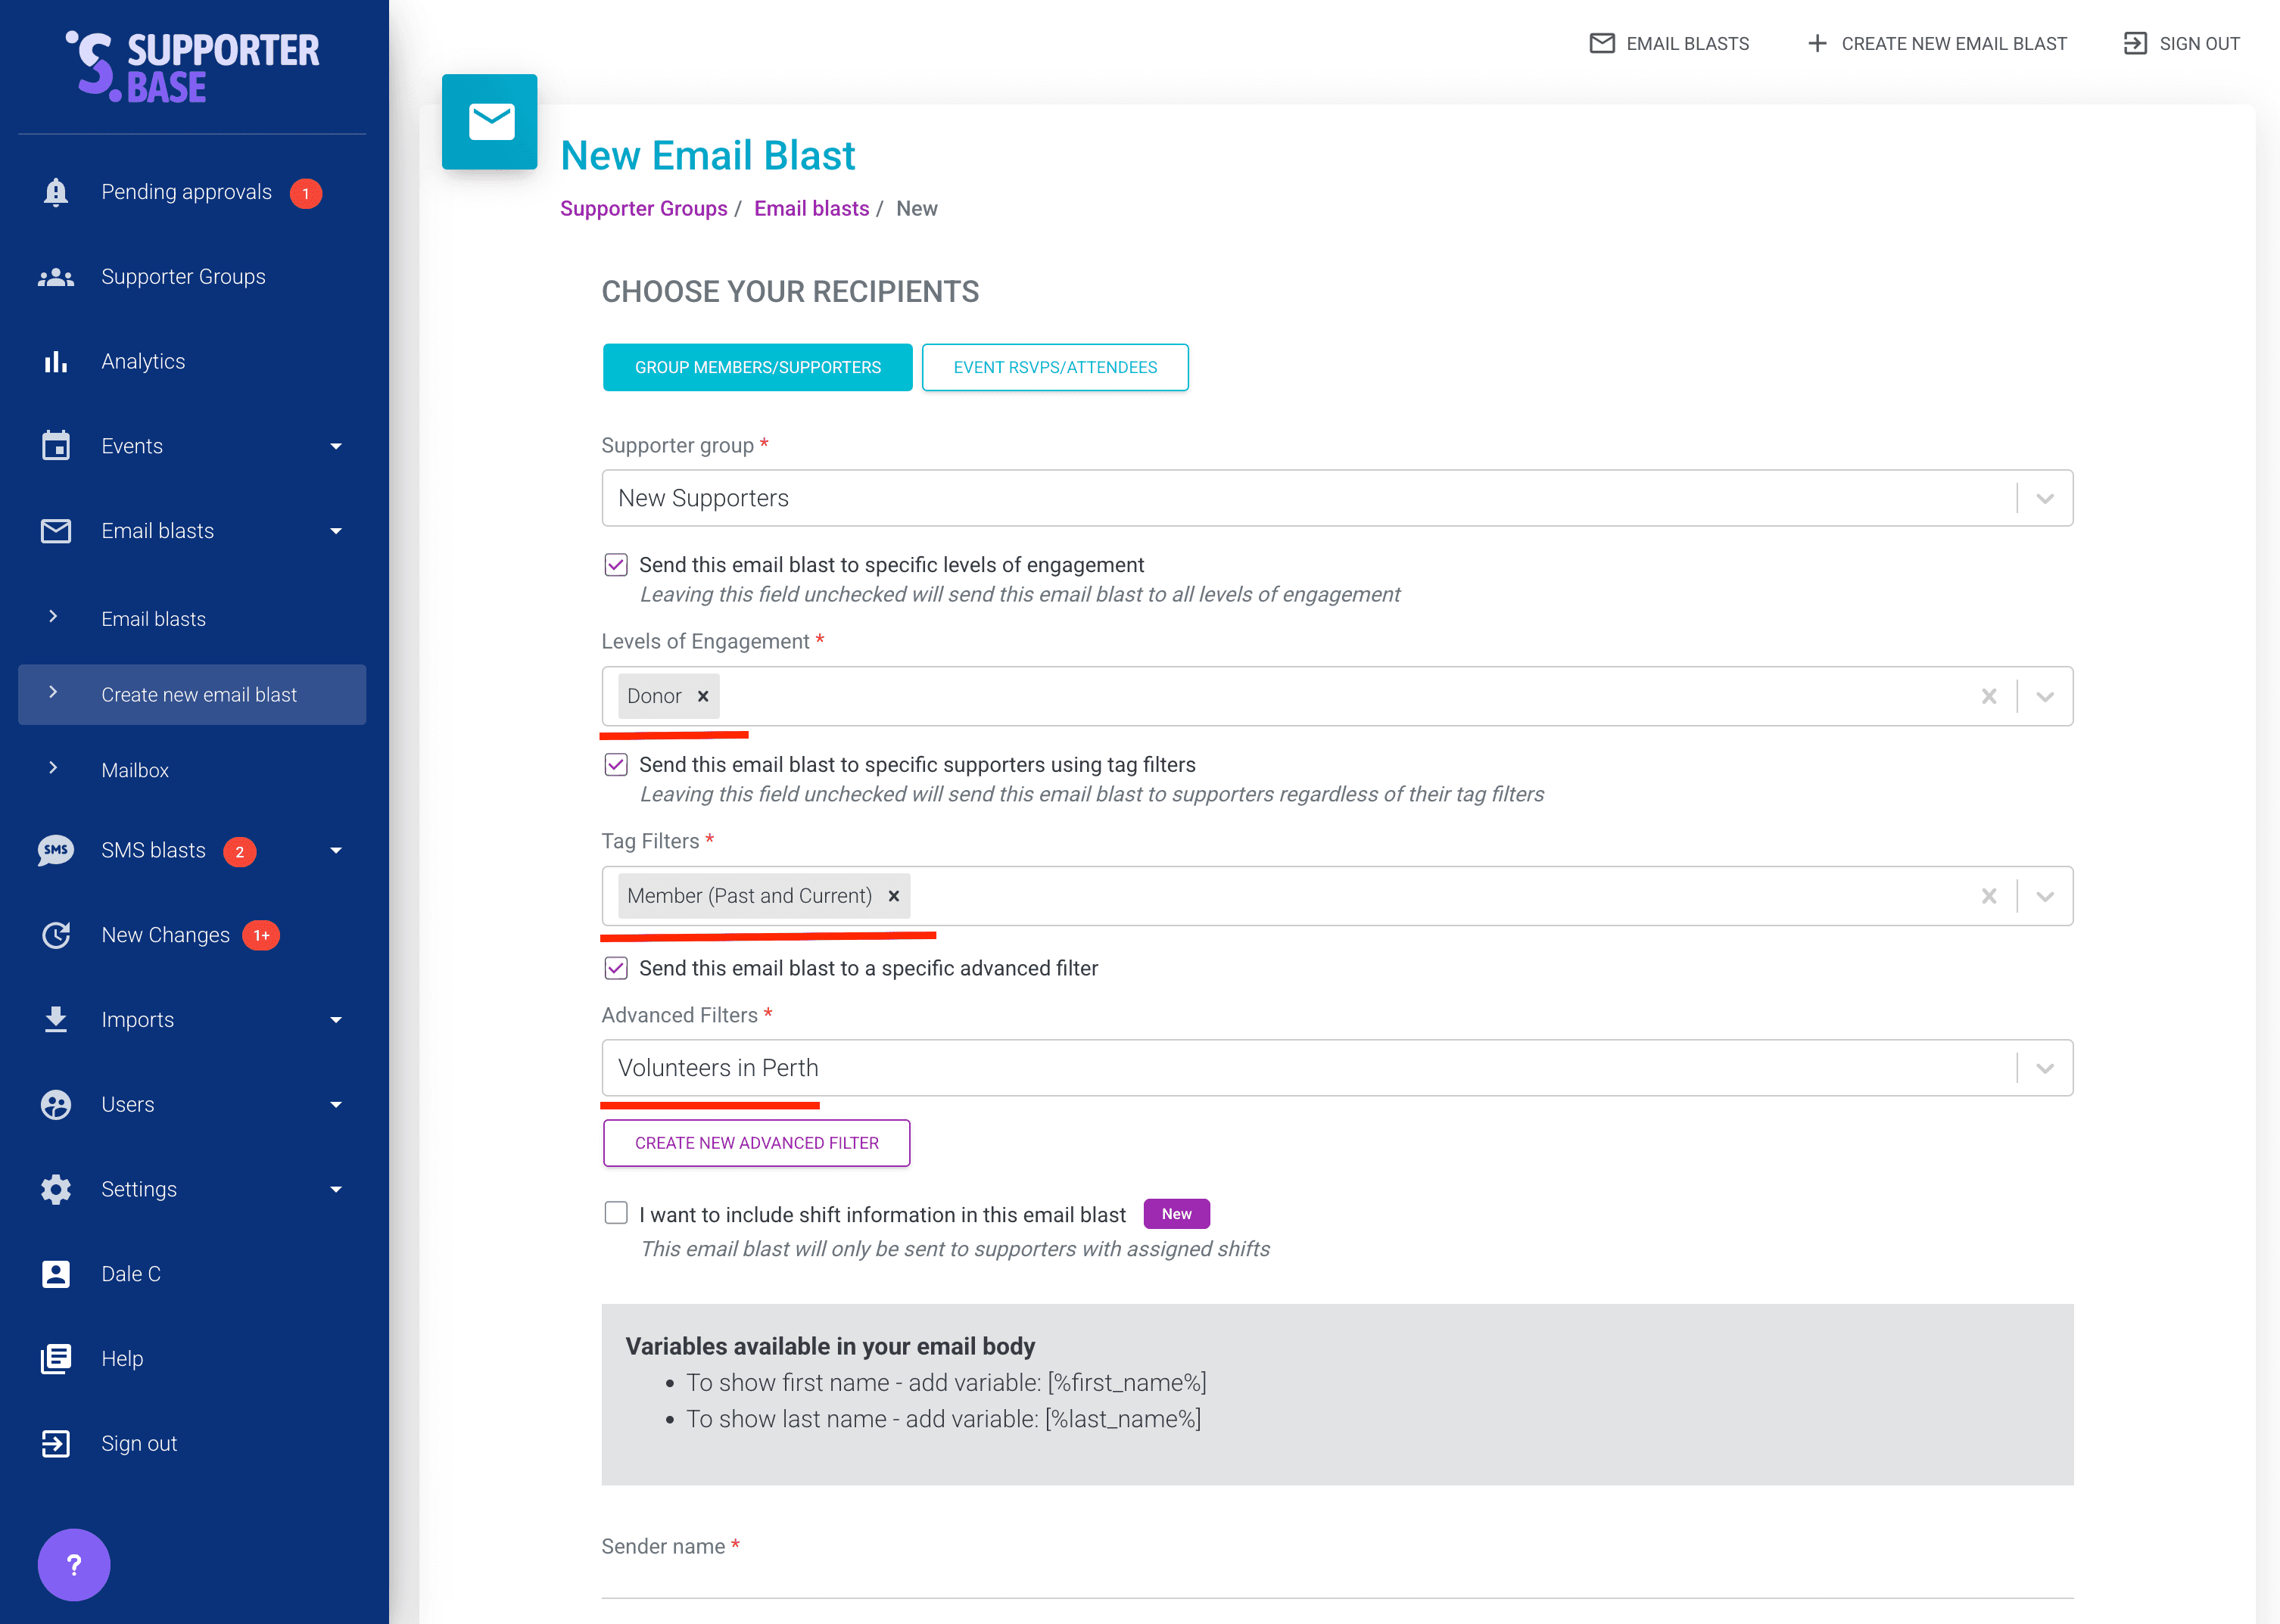Uncheck specific levels of engagement checkbox
This screenshot has width=2280, height=1624.
click(x=616, y=565)
